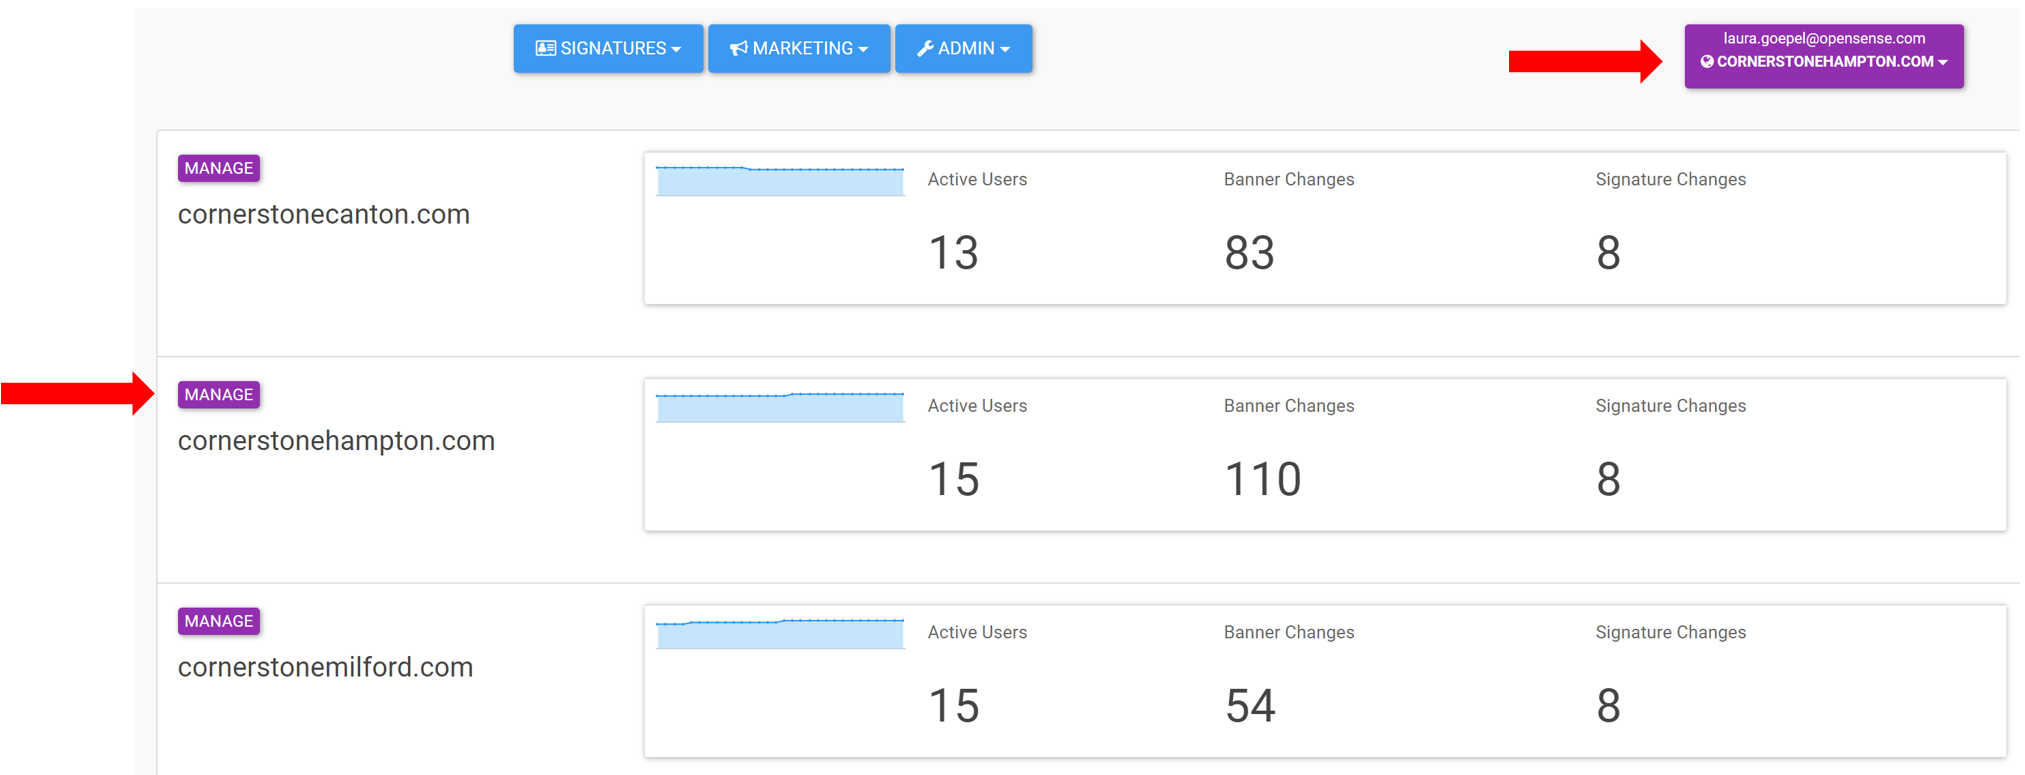The image size is (2025, 775).
Task: Click Signature Changes value for cornerstonecanton.com
Action: pos(1608,253)
